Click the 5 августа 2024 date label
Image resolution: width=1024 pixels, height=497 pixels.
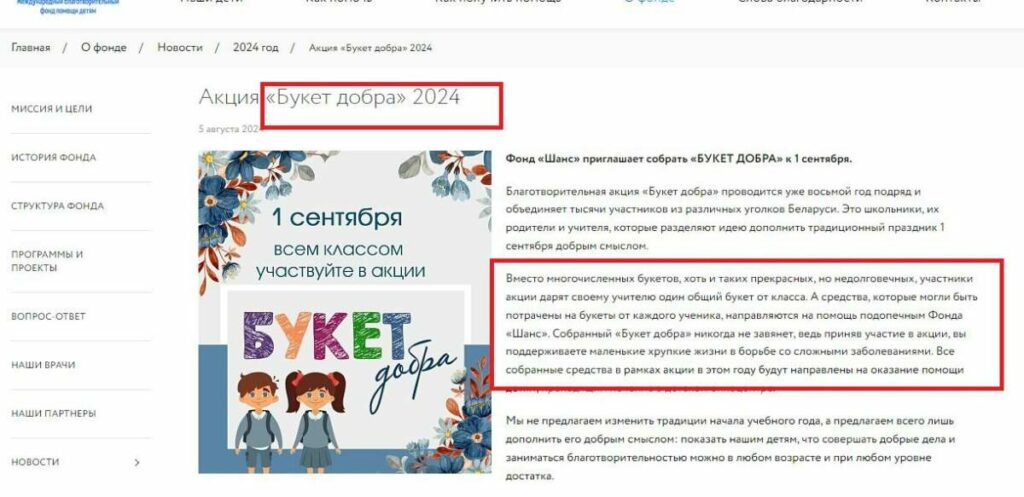(x=231, y=129)
